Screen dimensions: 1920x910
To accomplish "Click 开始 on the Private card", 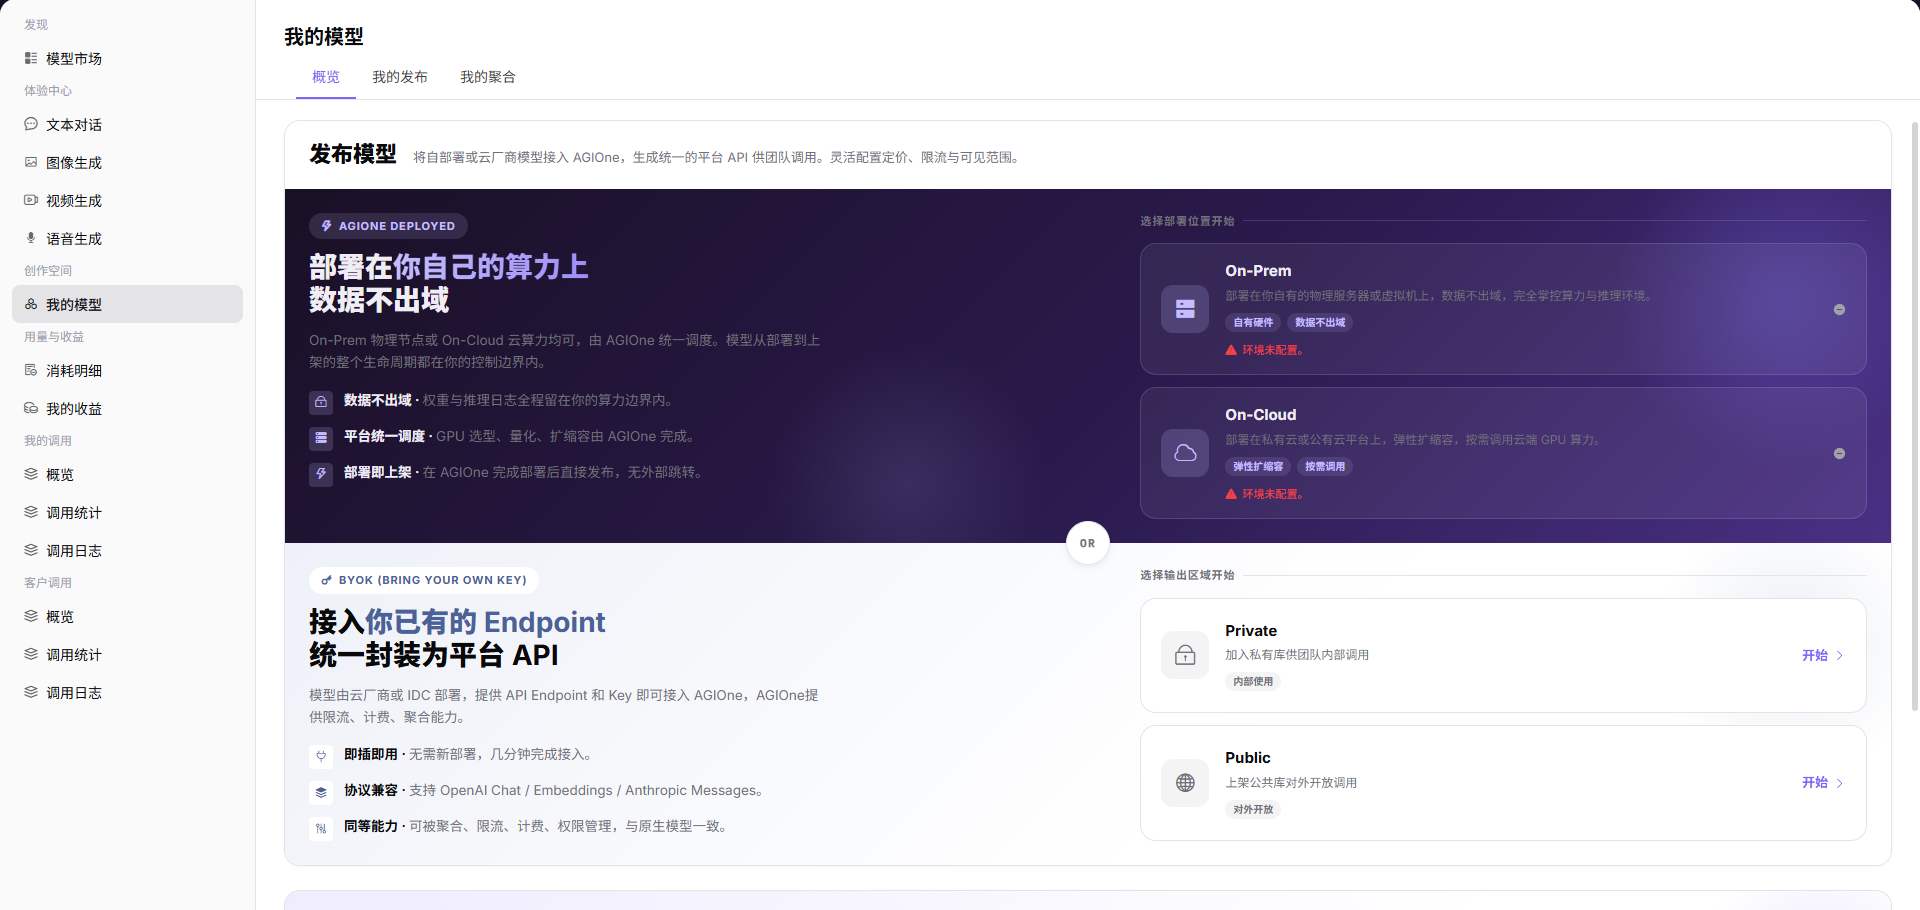I will click(1815, 655).
